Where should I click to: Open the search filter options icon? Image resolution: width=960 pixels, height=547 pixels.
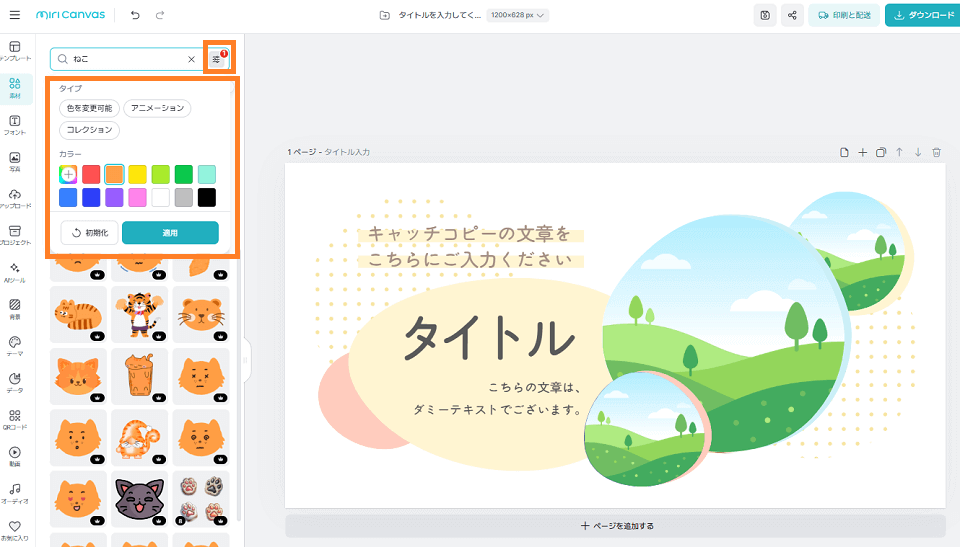(217, 60)
